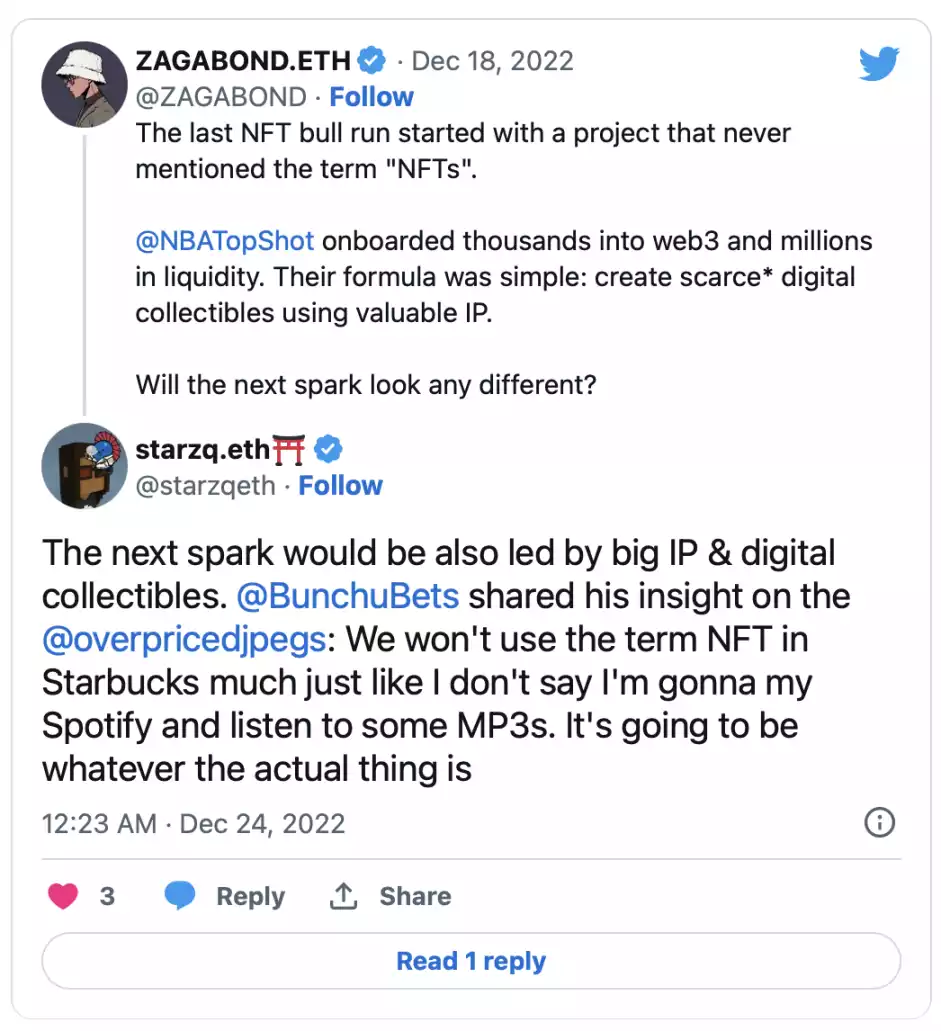This screenshot has height=1031, width=941.
Task: Open the @BunchuBets mention
Action: click(x=348, y=596)
